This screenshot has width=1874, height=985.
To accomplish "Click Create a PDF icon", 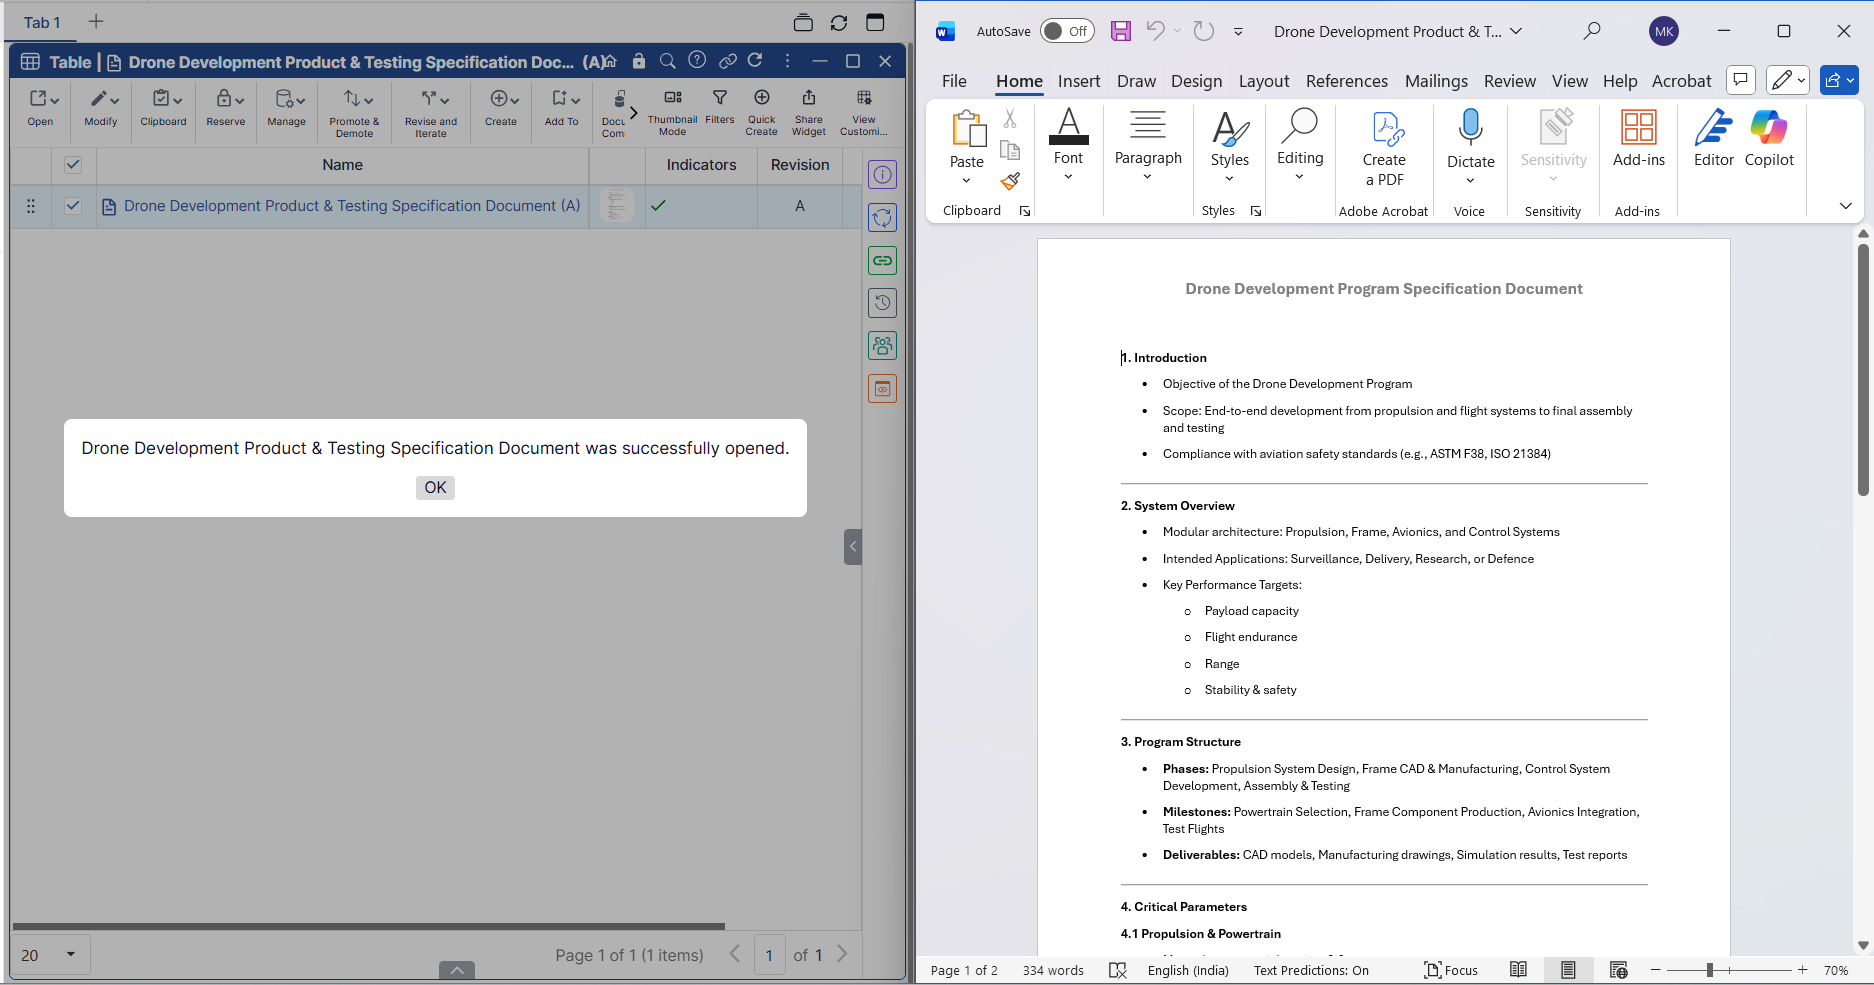I will tap(1383, 148).
